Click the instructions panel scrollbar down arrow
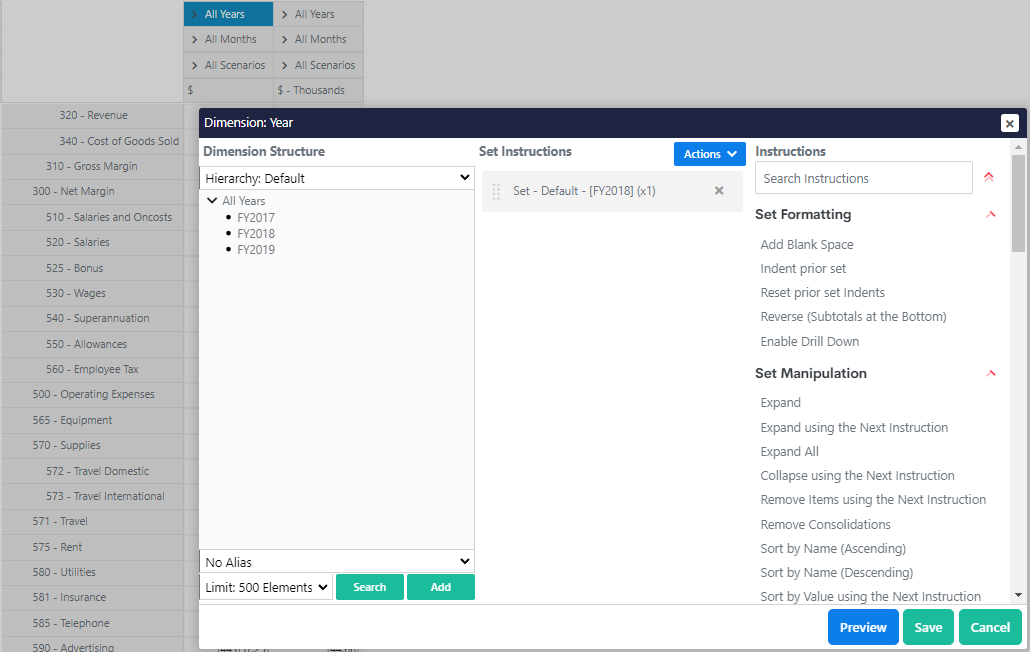1030x652 pixels. (1018, 594)
